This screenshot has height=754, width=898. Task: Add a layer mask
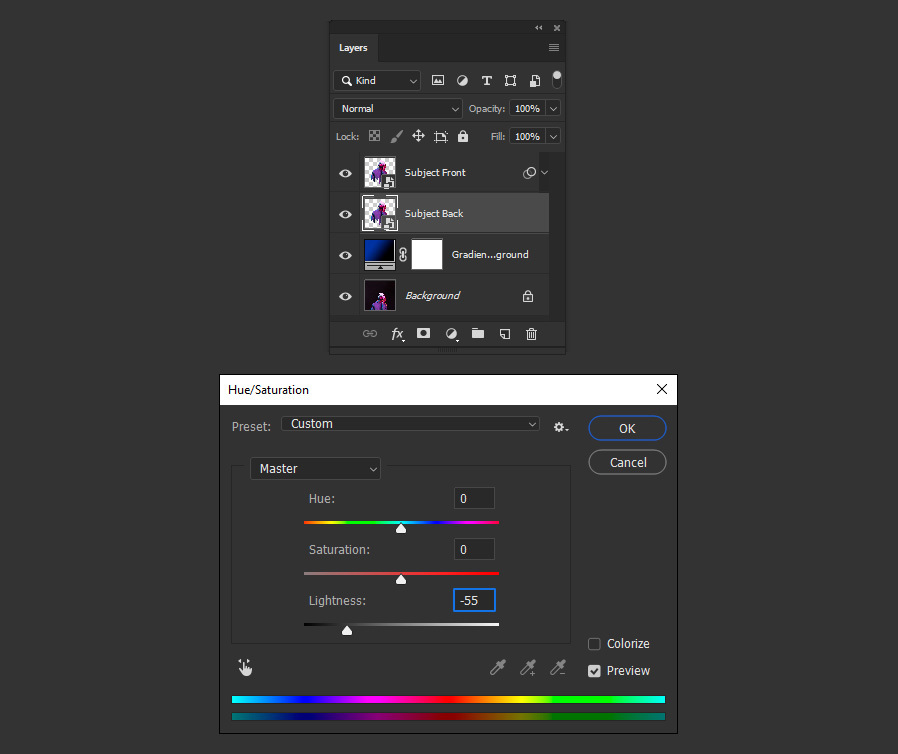coord(423,333)
